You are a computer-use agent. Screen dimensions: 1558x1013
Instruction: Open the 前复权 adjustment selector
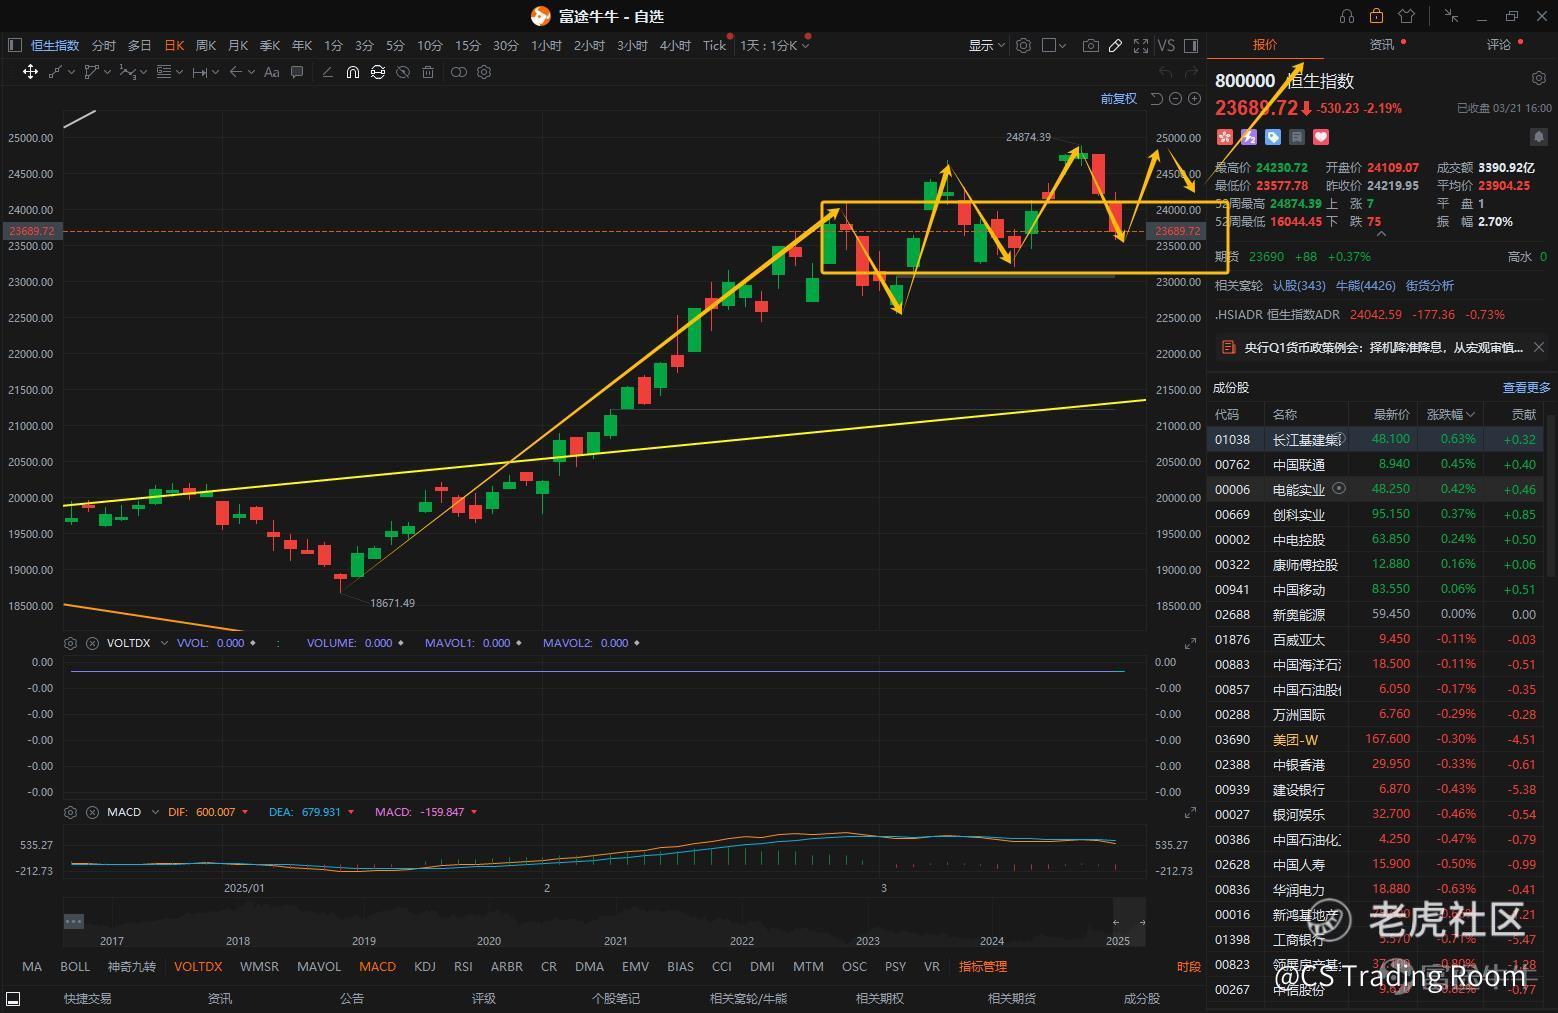point(1119,98)
